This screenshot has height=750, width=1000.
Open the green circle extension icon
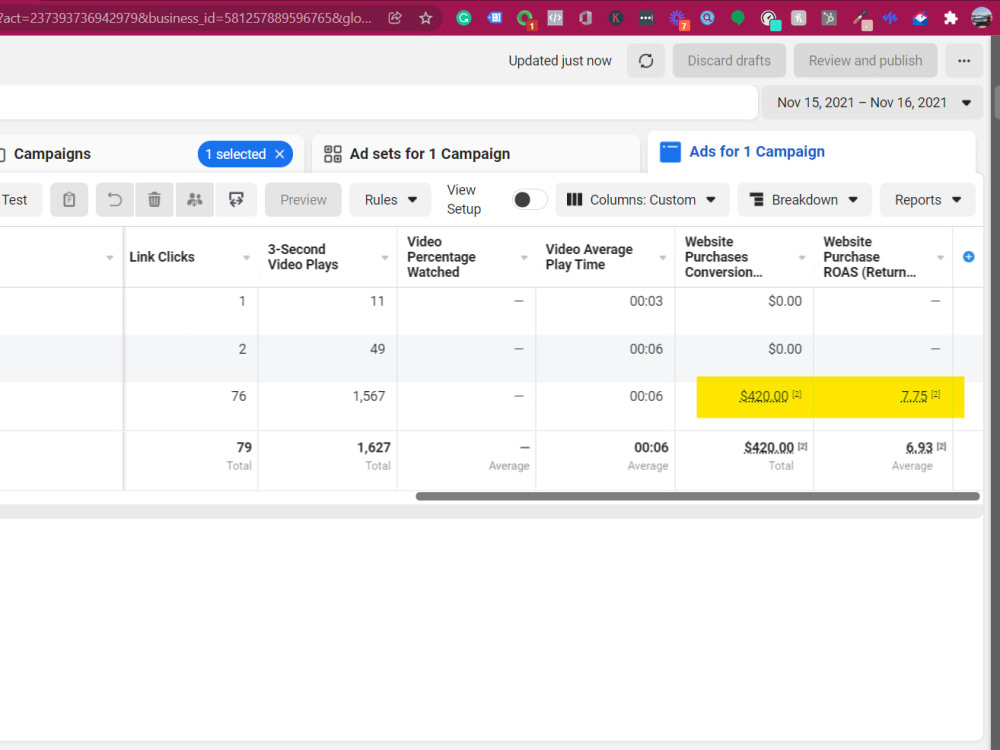[737, 18]
